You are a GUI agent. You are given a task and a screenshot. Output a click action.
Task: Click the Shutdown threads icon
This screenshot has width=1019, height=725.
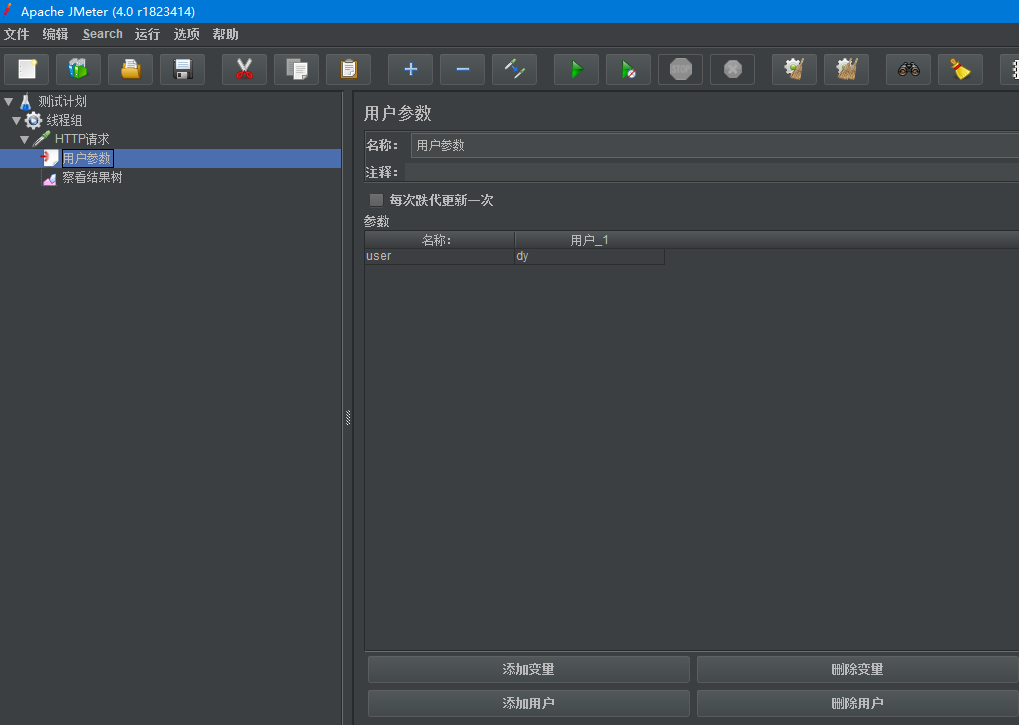(x=732, y=69)
